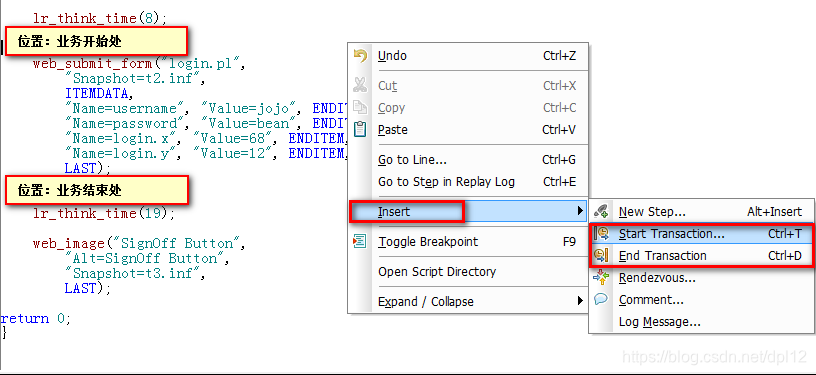Screen dimensions: 816x375
Task: Click the lr_think_time(8) code line
Action: click(x=100, y=18)
